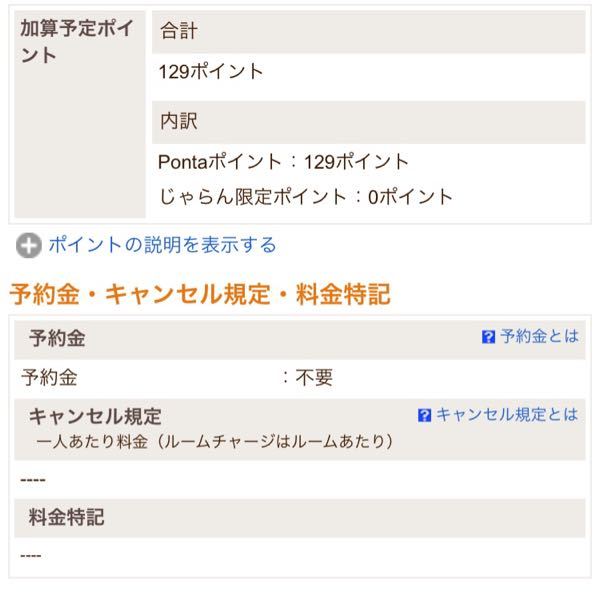
Task: Click the 合計 header in the points table
Action: (179, 32)
